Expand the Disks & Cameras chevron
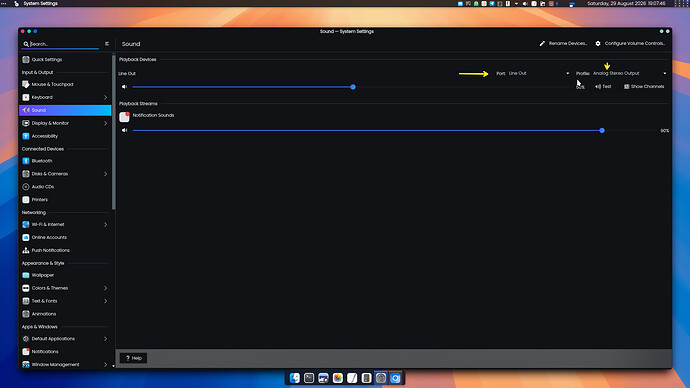690x388 pixels. coord(106,174)
